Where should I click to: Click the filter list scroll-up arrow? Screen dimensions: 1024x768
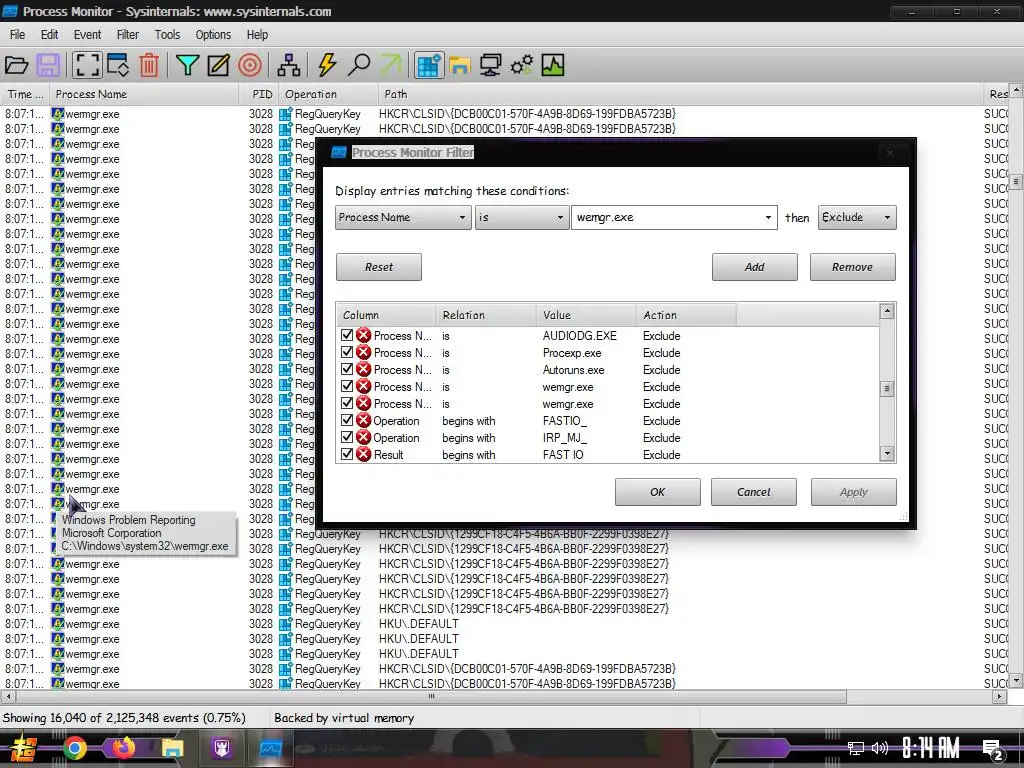point(887,311)
